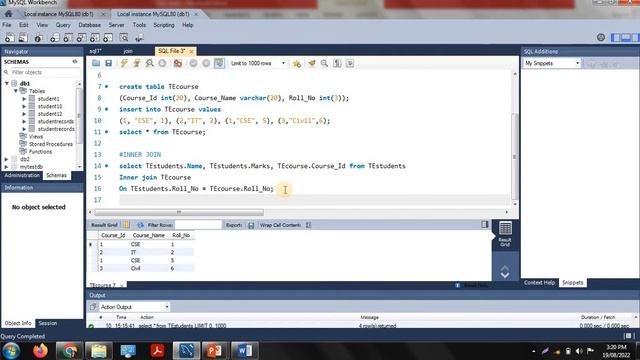640x360 pixels.
Task: Open the Home screen tab icon
Action: (8, 13)
